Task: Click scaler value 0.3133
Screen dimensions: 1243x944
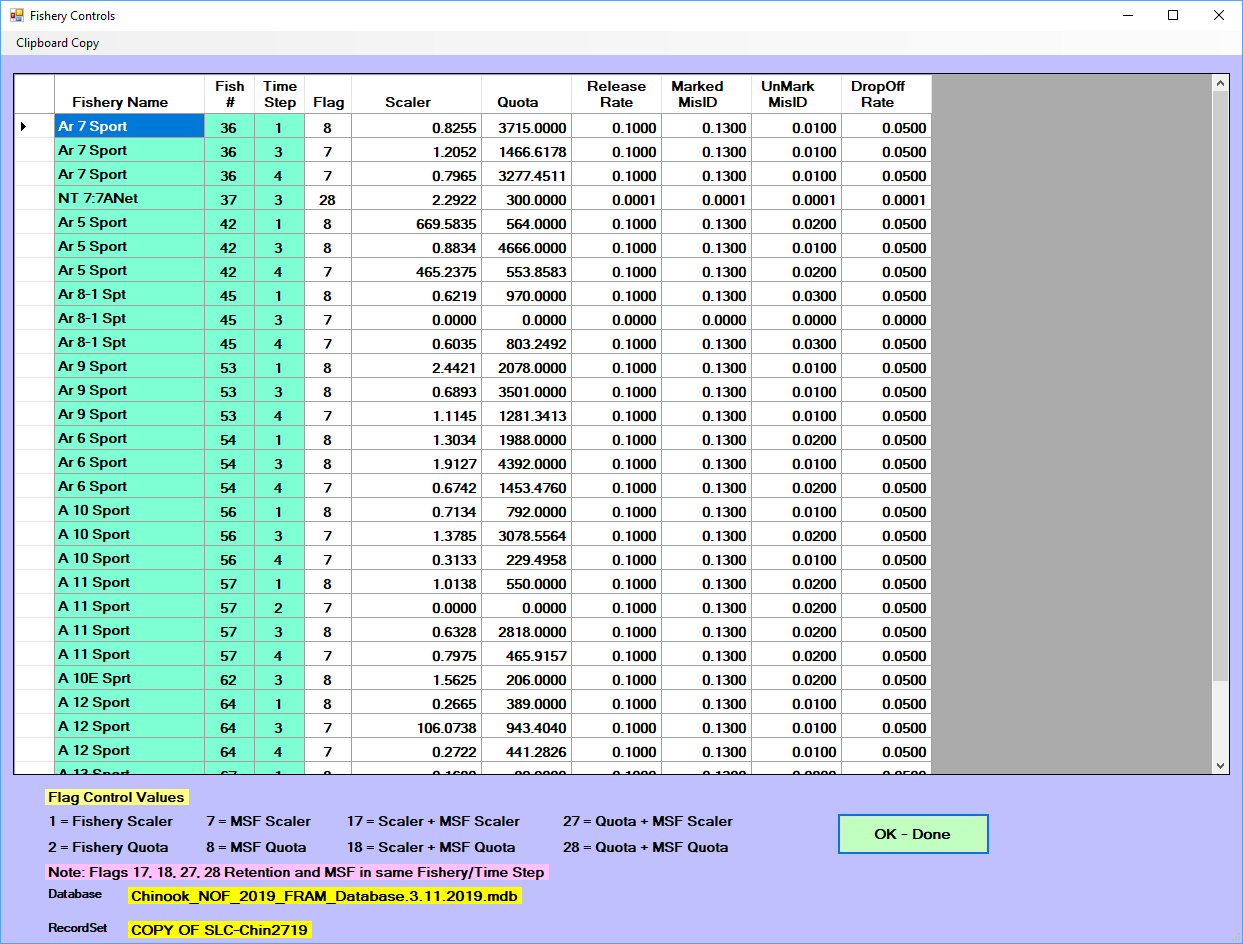Action: click(416, 560)
